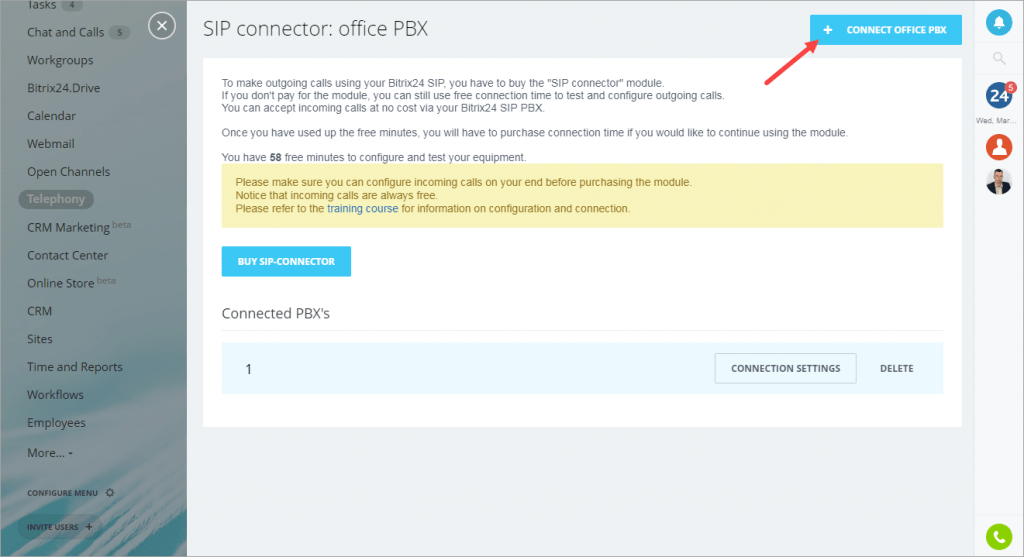This screenshot has height=557, width=1024.
Task: Select Telephony in the left menu
Action: click(56, 199)
